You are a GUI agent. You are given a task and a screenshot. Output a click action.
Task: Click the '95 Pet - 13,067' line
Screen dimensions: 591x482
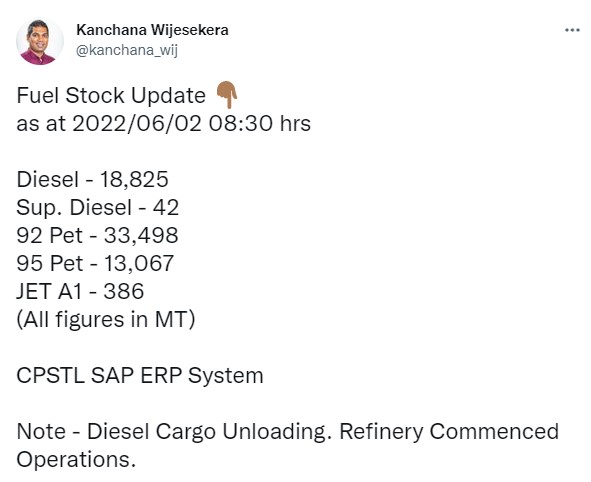(x=95, y=263)
